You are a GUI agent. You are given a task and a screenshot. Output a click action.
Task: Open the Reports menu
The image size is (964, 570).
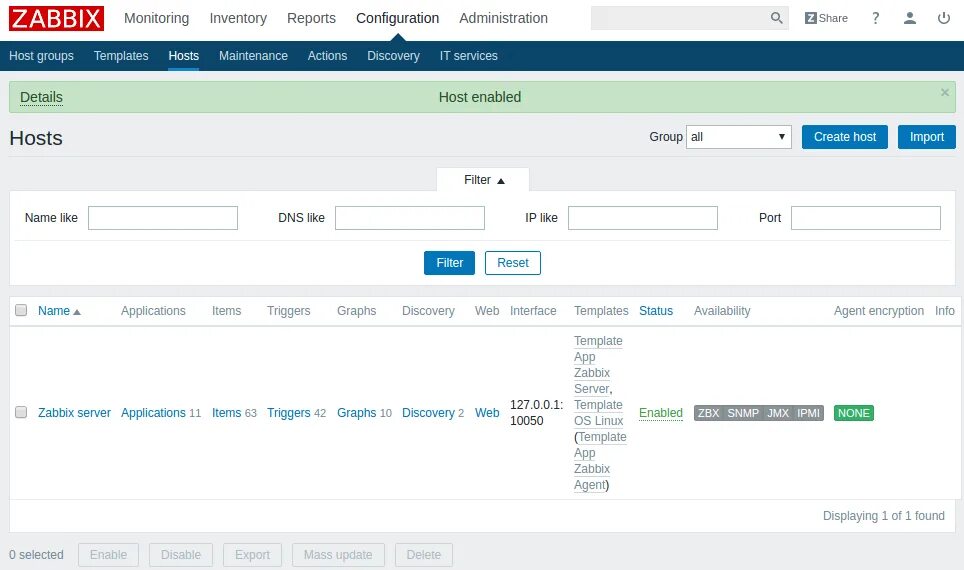click(x=311, y=18)
